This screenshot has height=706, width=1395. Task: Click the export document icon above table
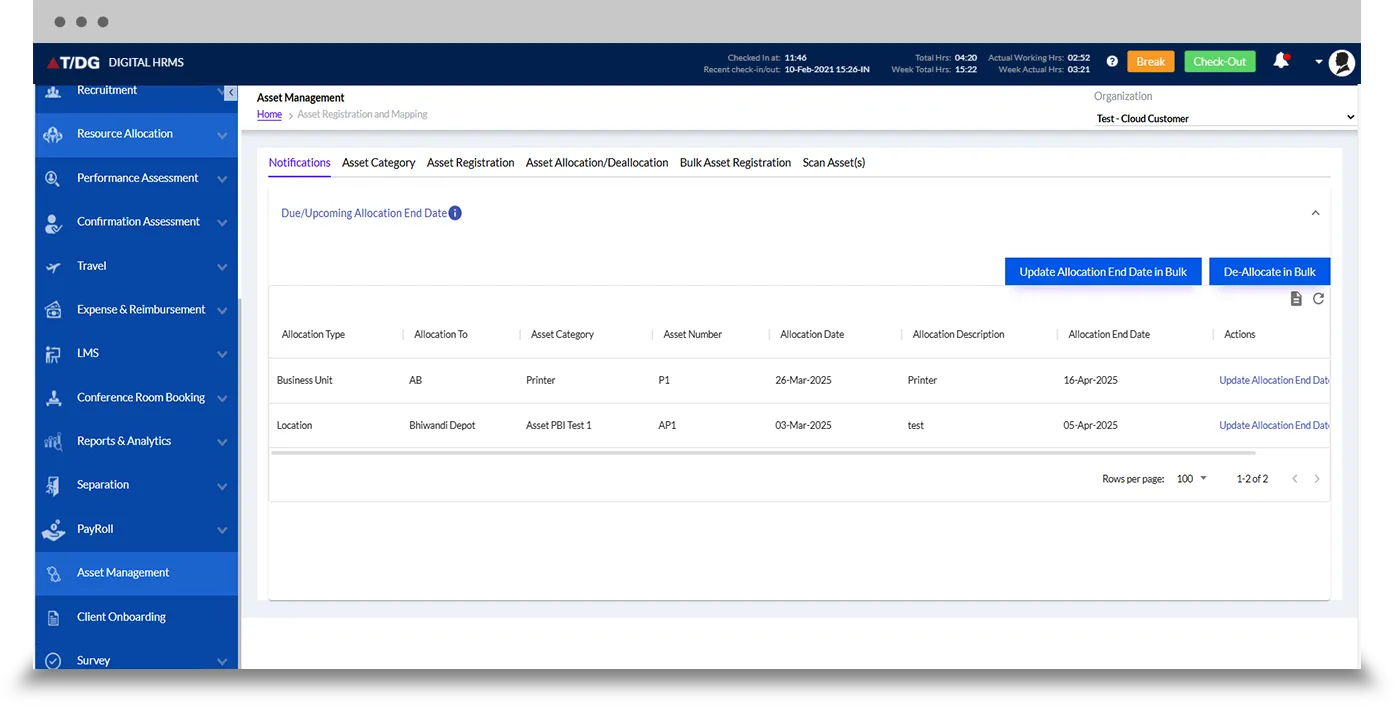[1296, 299]
